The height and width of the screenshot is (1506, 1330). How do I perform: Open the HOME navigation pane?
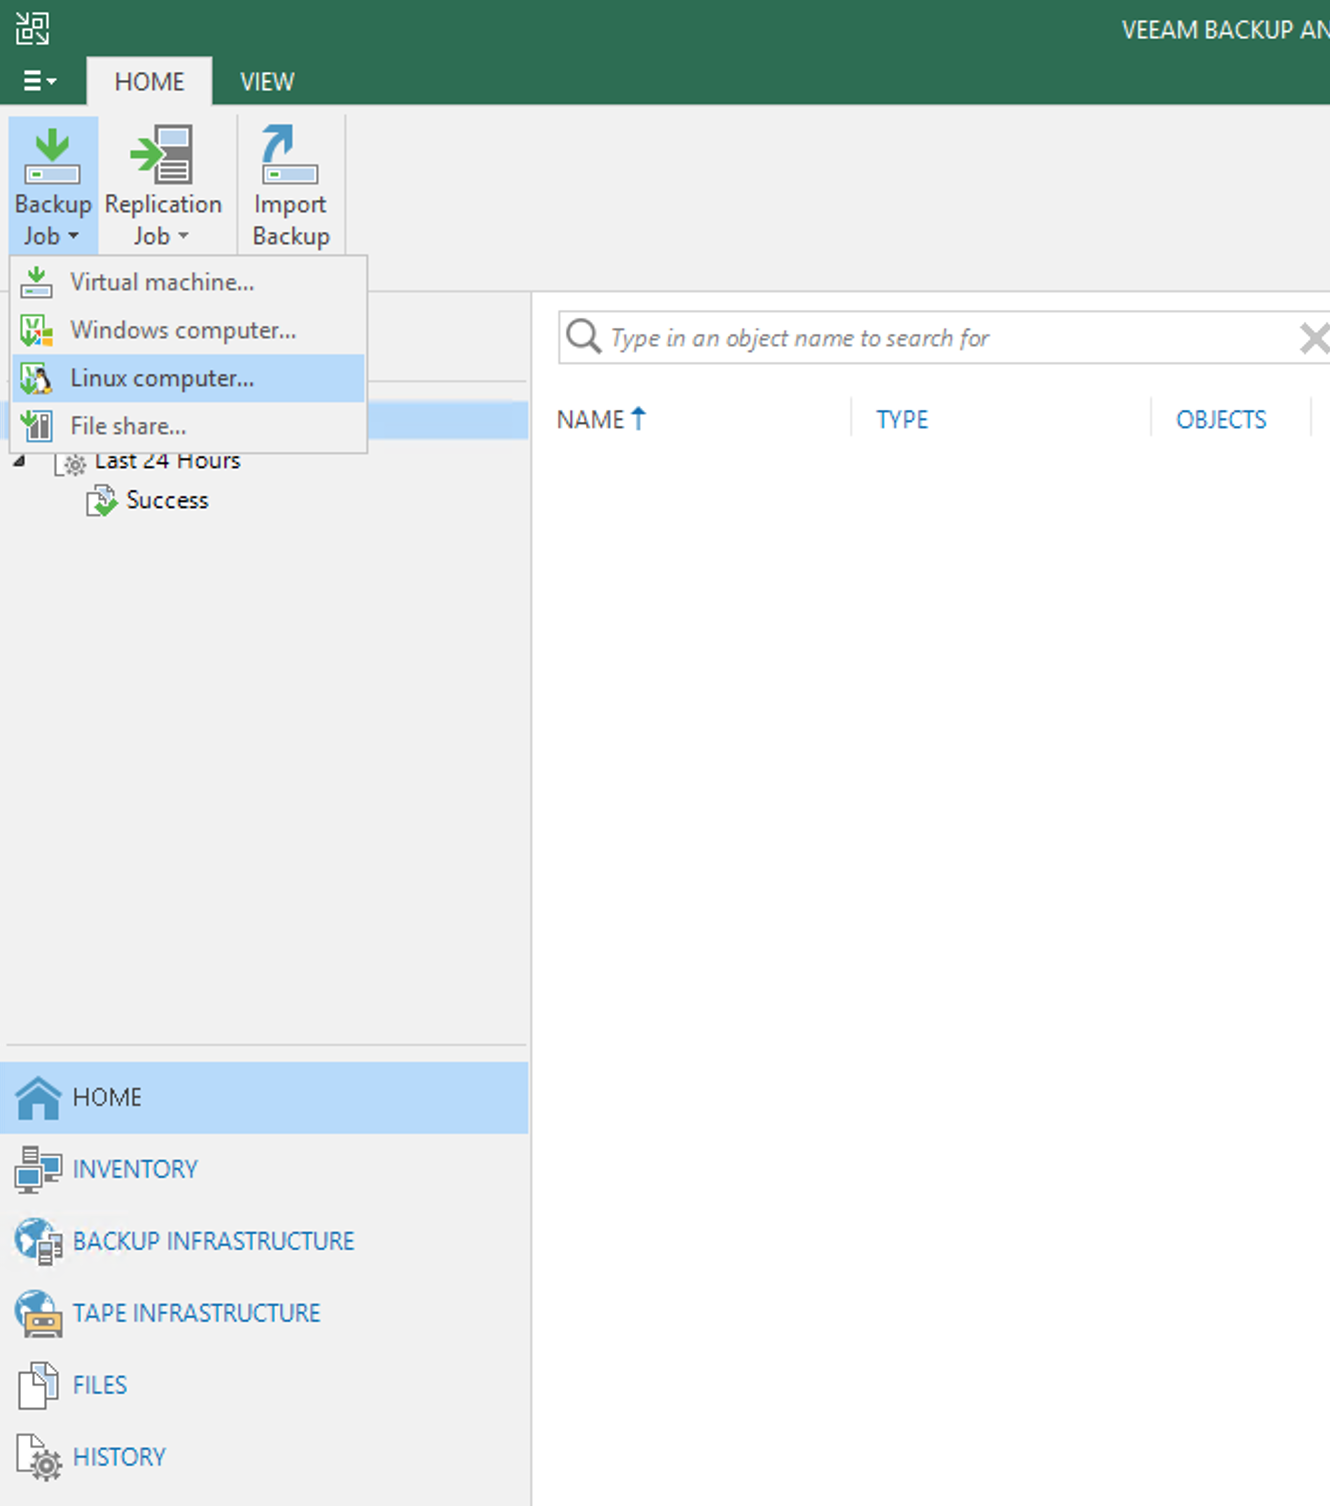[x=264, y=1097]
